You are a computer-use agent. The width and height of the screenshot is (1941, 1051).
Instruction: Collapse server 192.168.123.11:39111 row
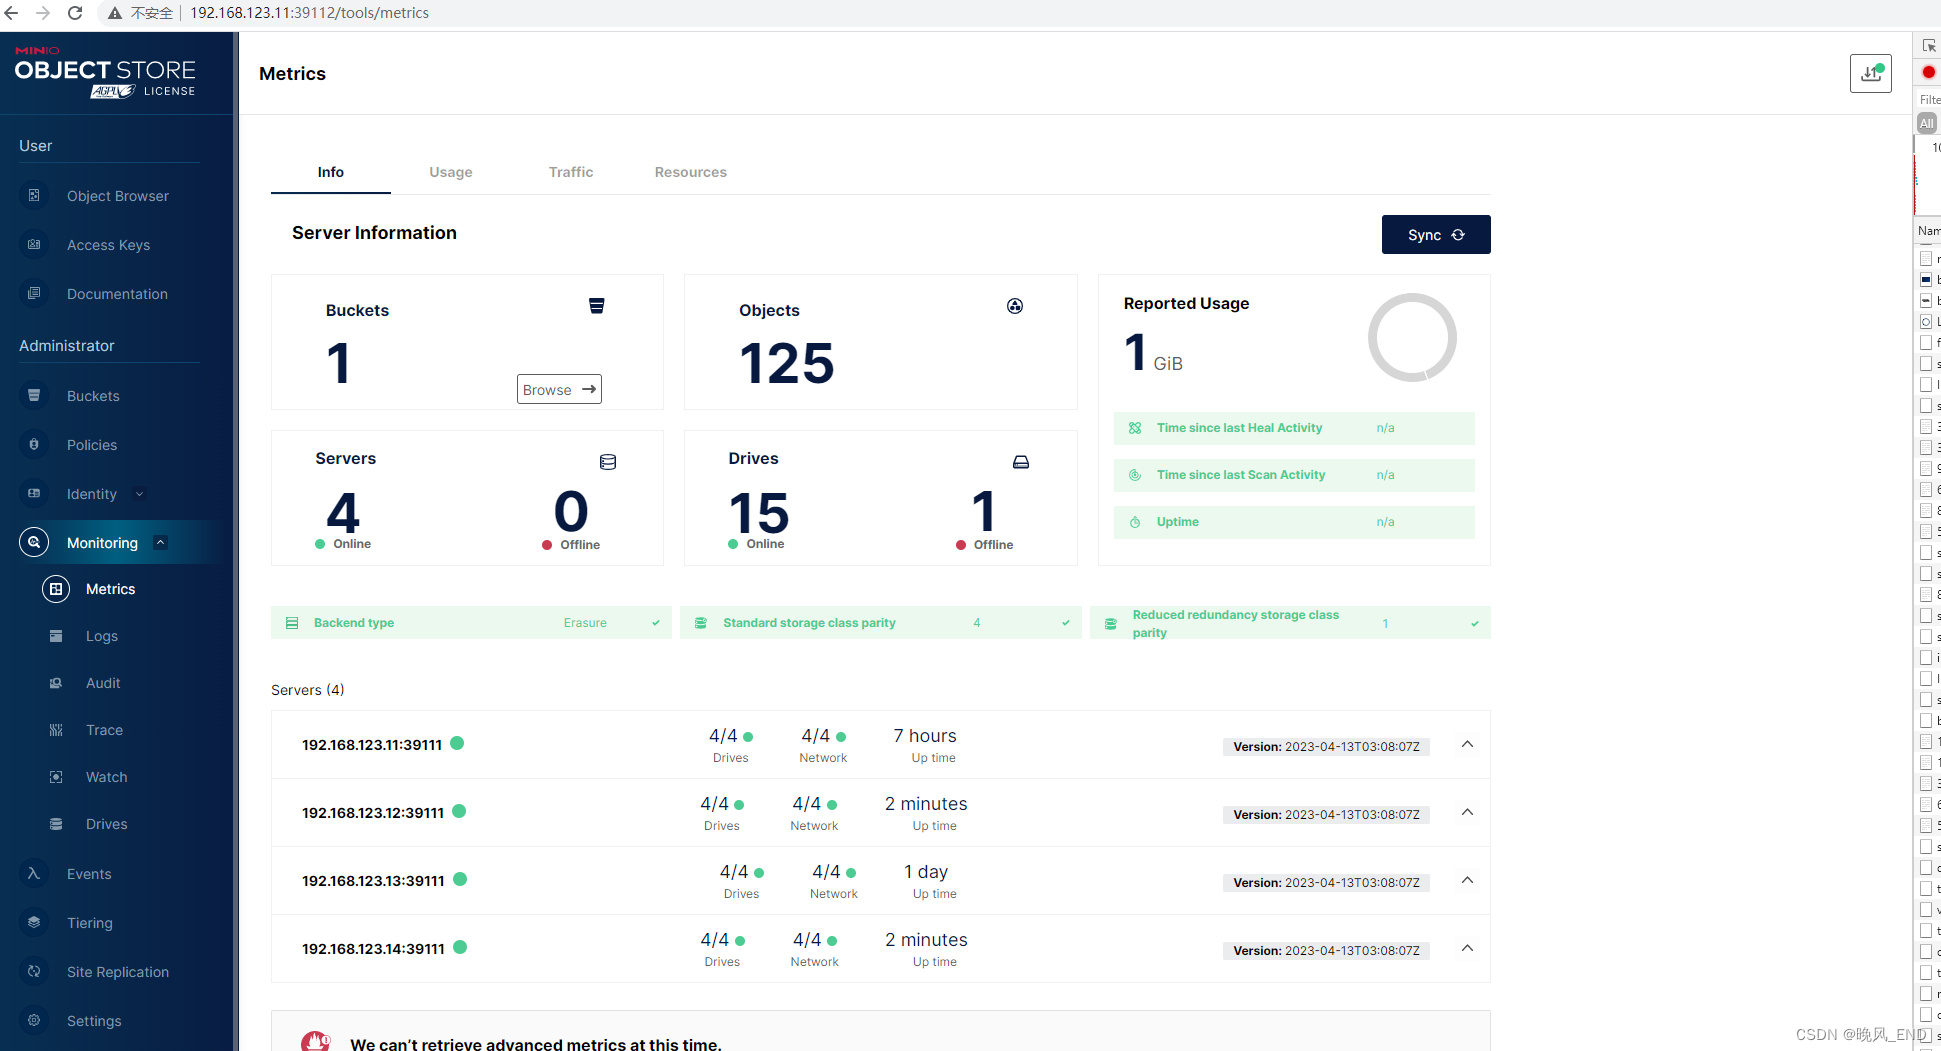pos(1467,744)
